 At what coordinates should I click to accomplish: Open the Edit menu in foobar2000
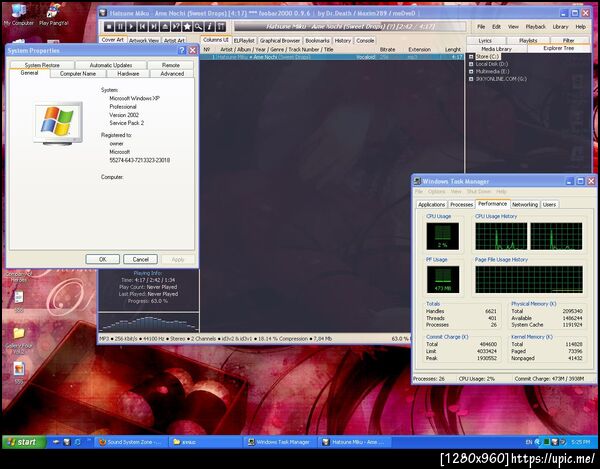(496, 27)
